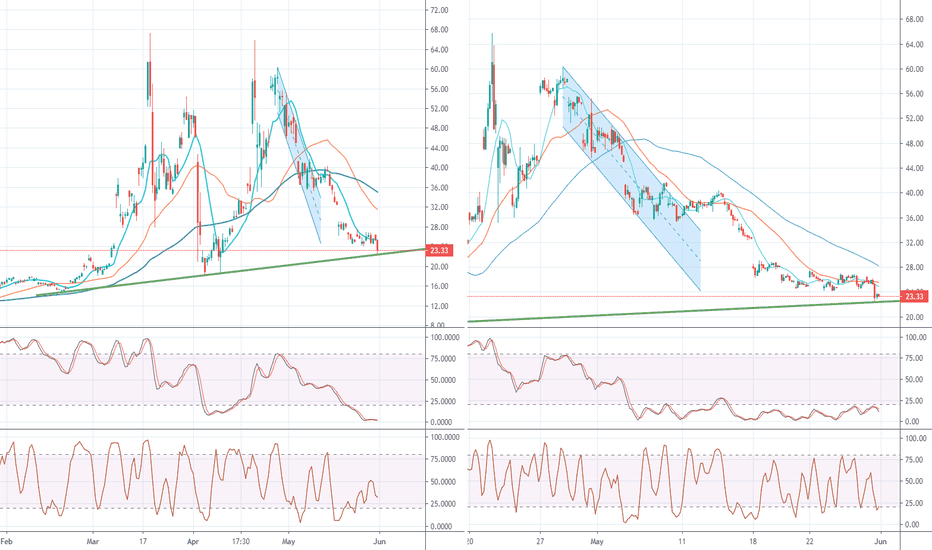The width and height of the screenshot is (932, 550).
Task: Click the 60.00 level on left price axis
Action: 439,69
